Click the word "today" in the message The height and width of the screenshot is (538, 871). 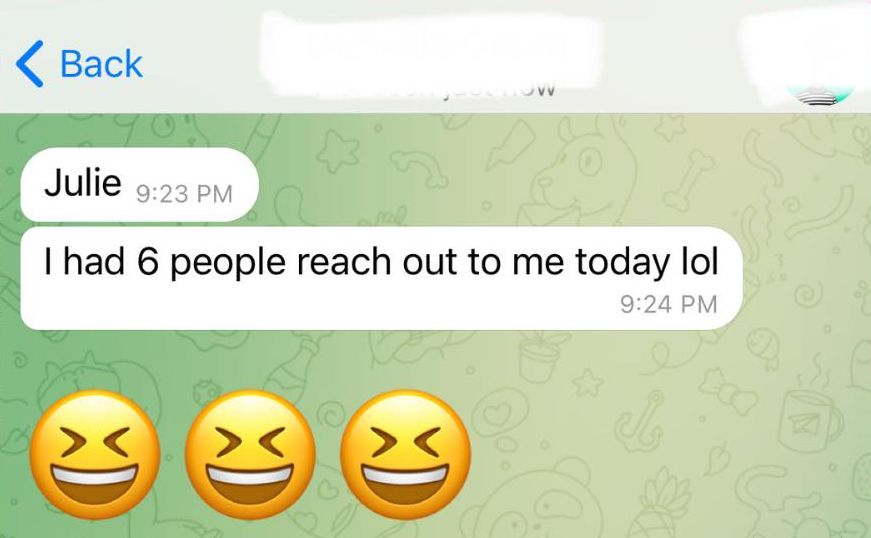pyautogui.click(x=622, y=263)
